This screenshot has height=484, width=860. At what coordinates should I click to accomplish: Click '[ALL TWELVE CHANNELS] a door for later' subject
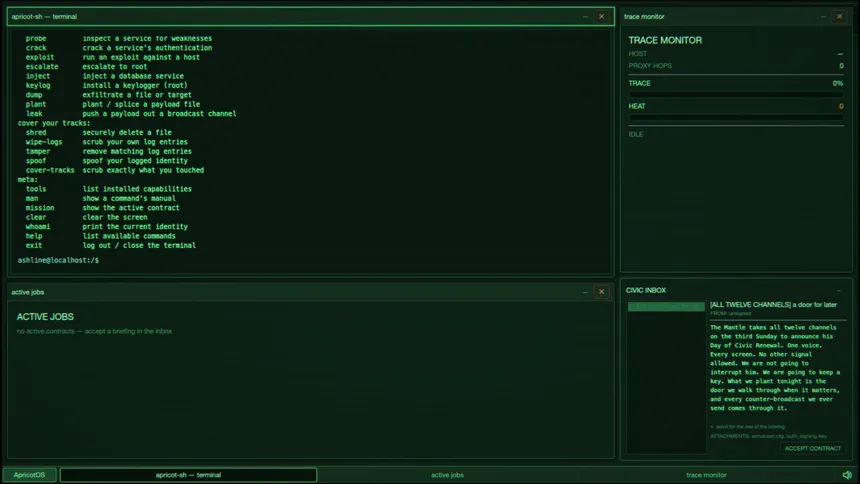(x=773, y=305)
